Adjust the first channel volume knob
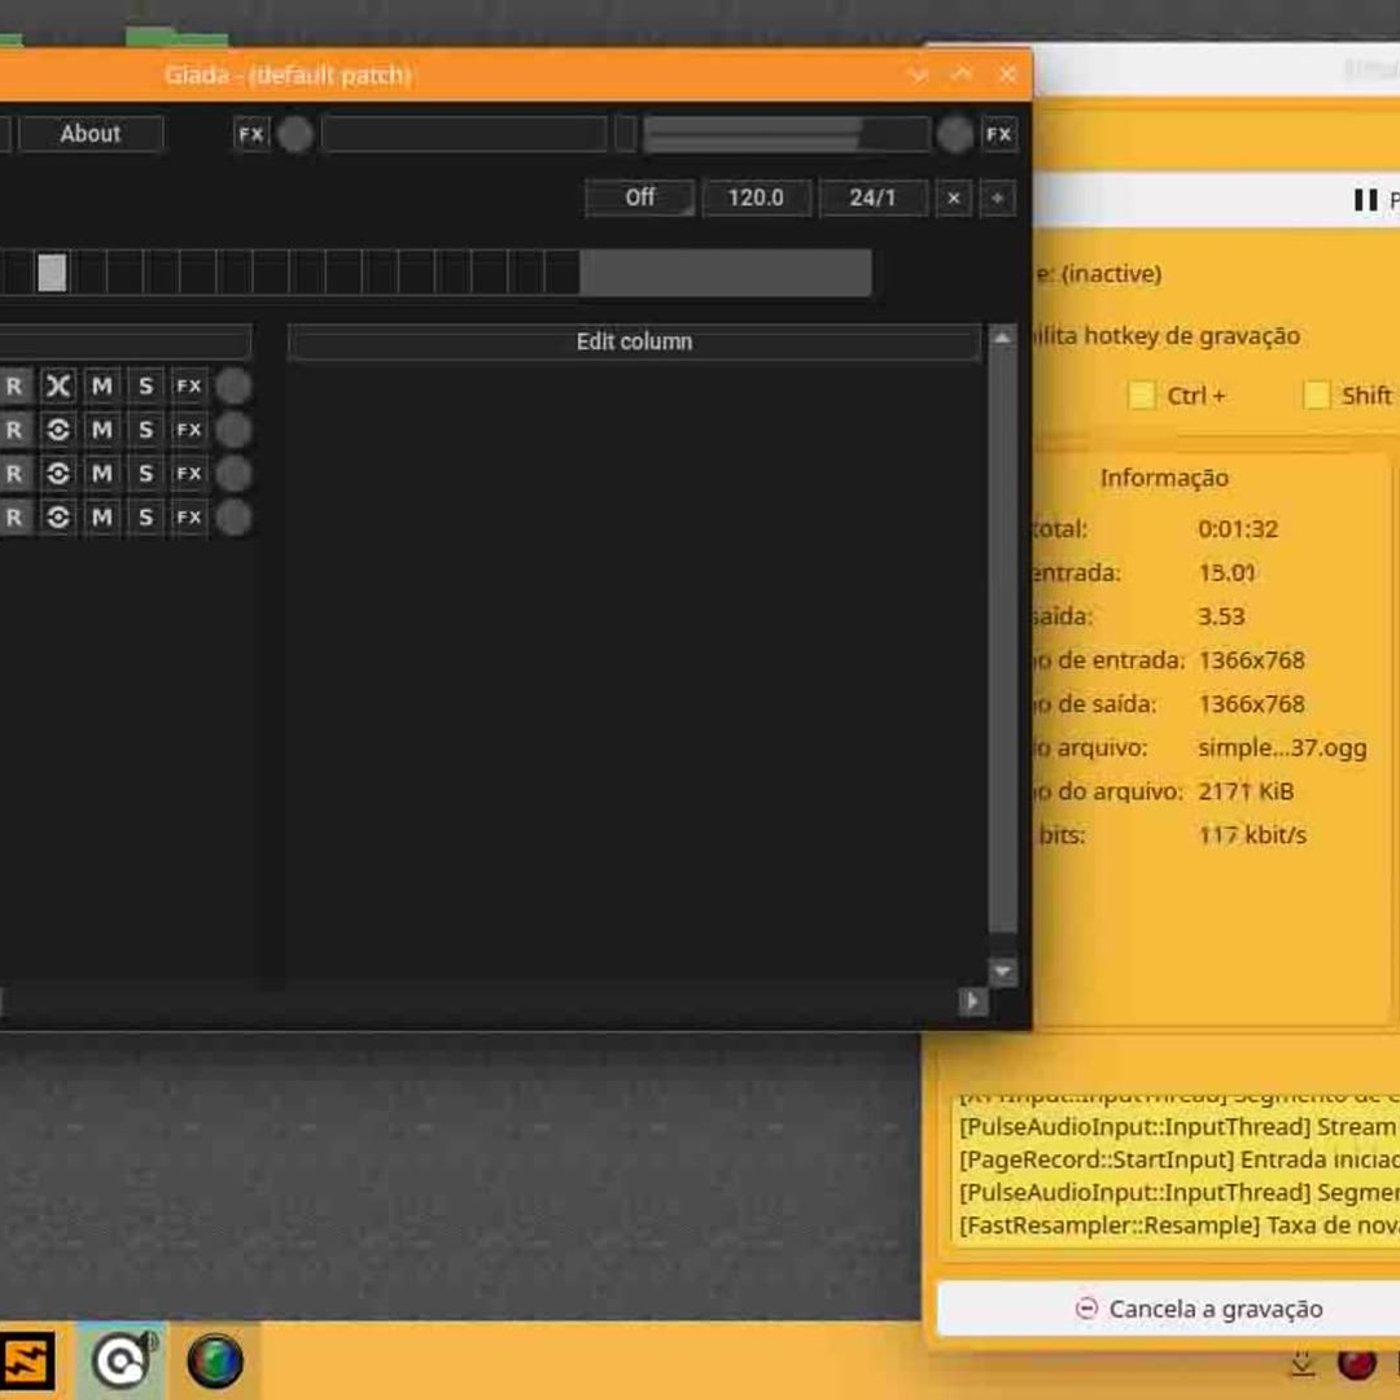1400x1400 pixels. click(x=234, y=386)
